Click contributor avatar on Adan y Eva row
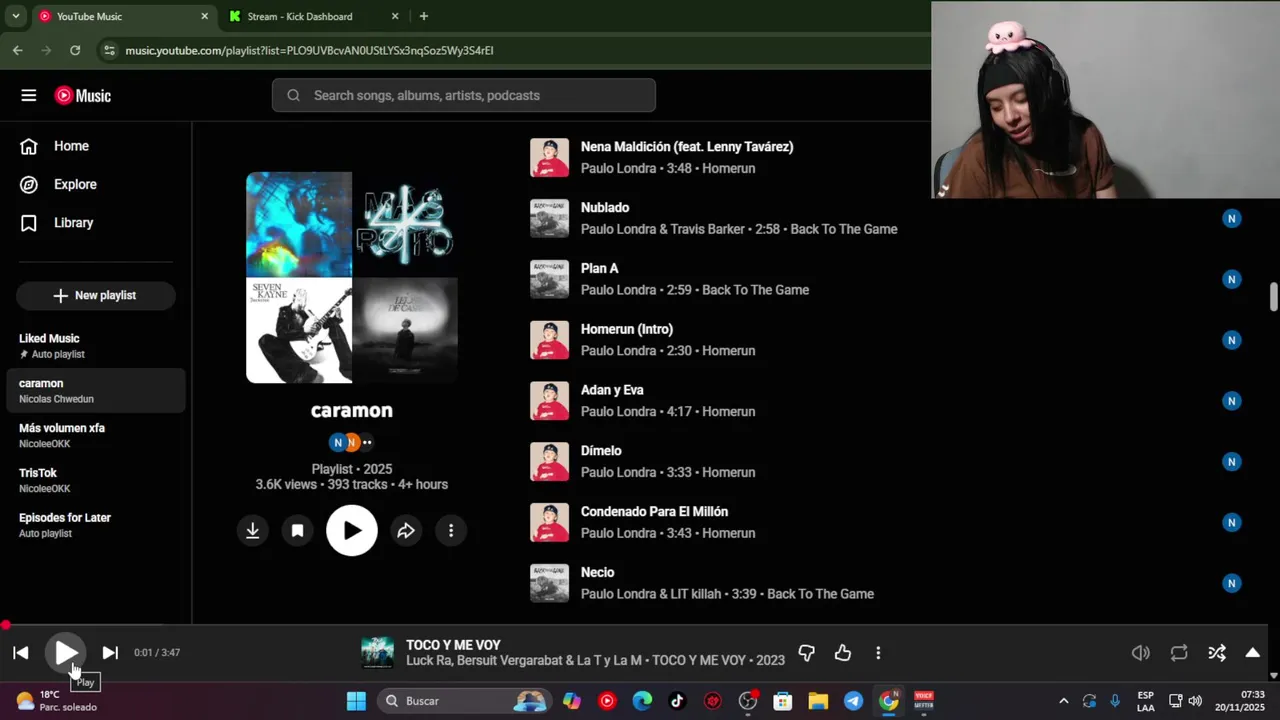The image size is (1280, 720). point(1232,401)
